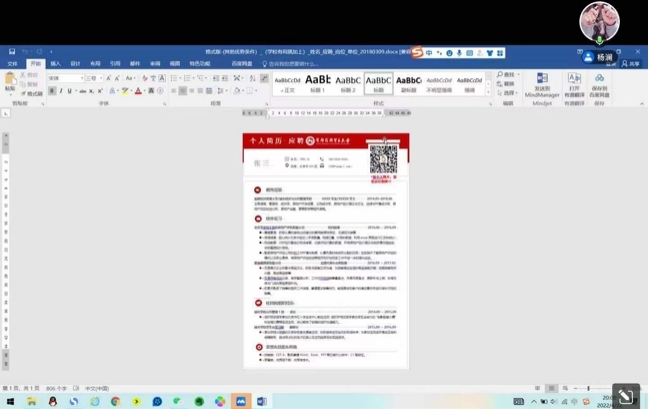The width and height of the screenshot is (650, 409).
Task: Click the zoom slider in status bar
Action: tap(588, 388)
